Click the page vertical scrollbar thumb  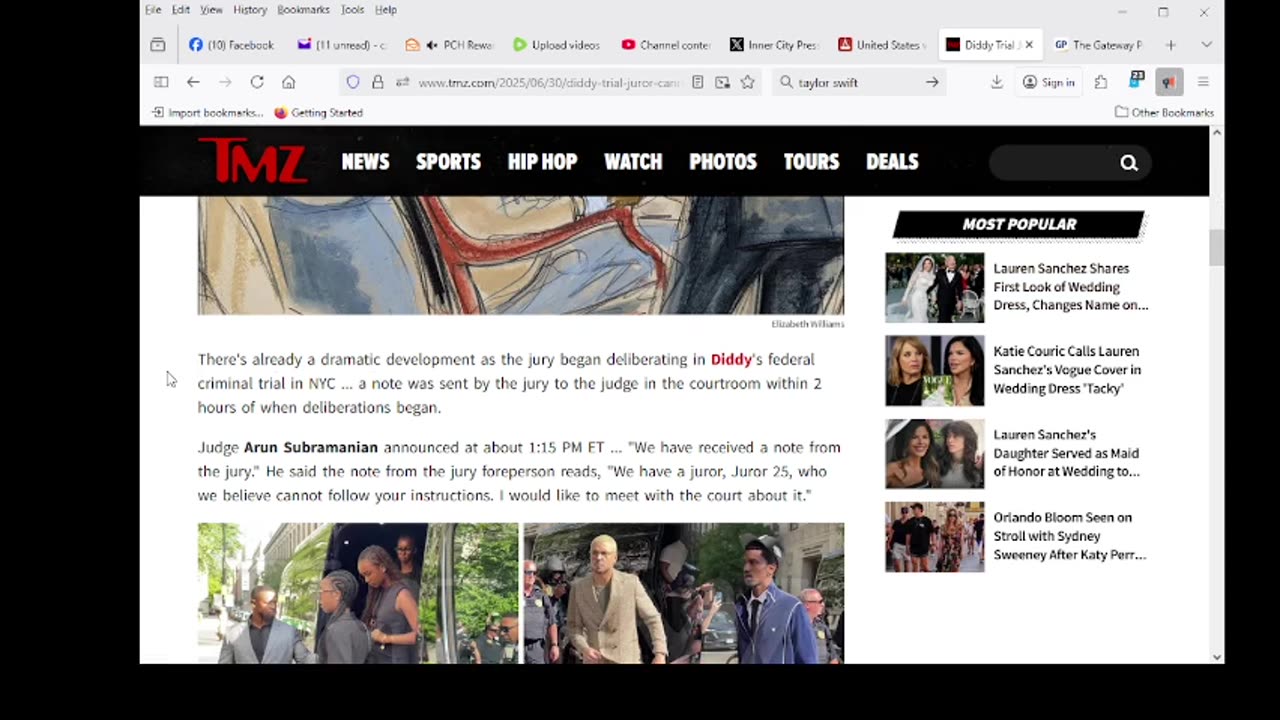[1216, 248]
